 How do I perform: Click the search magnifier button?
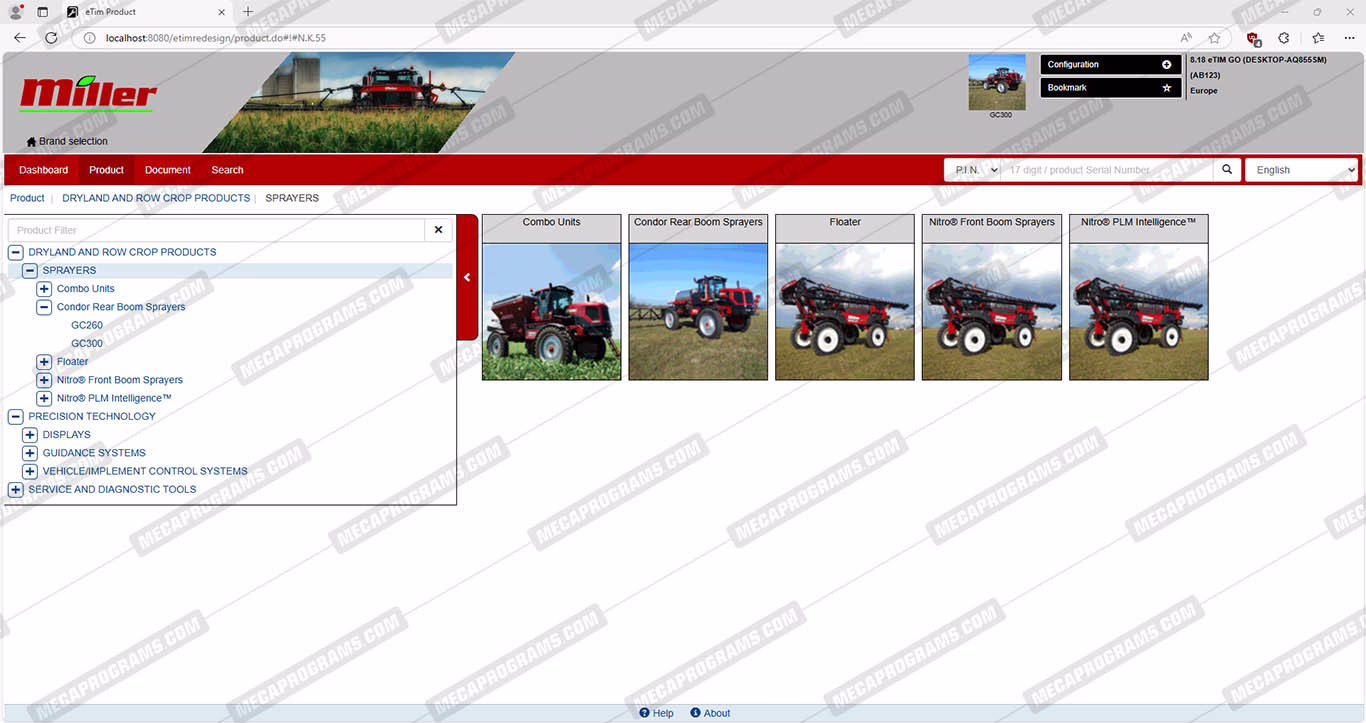1227,170
